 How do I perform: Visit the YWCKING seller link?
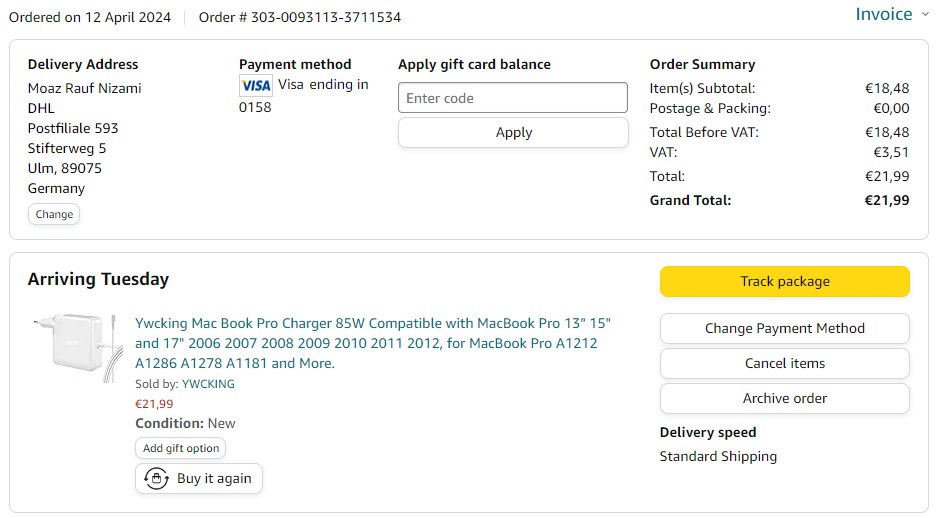pos(208,383)
